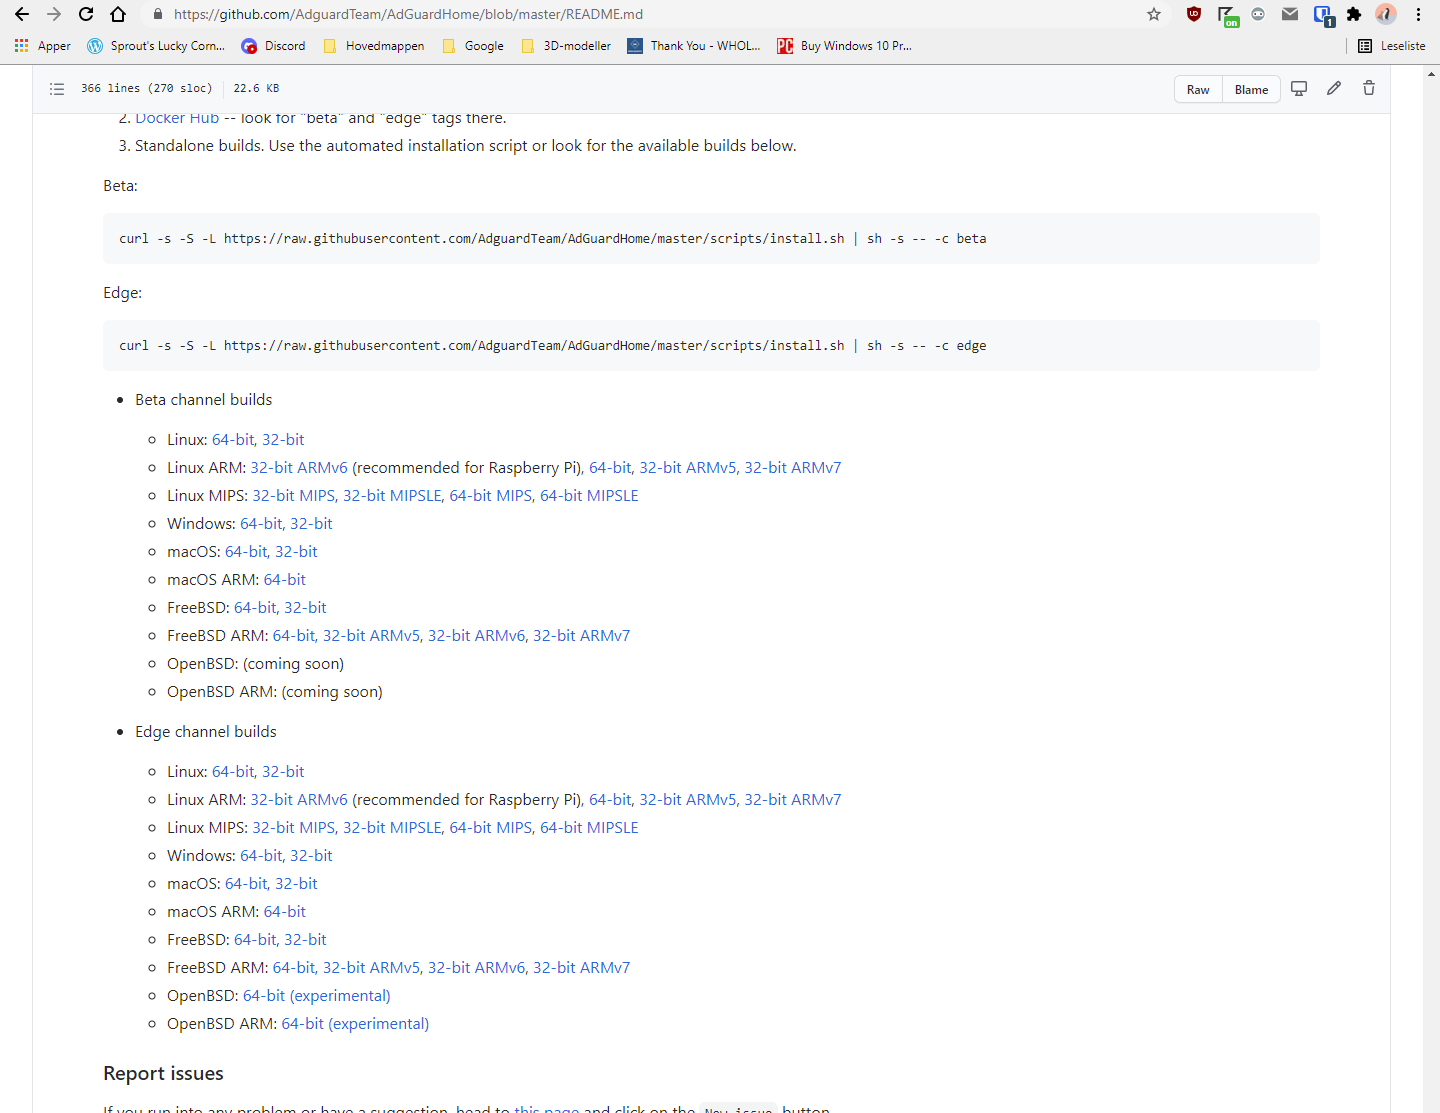
Task: Toggle the Leseliste reading list panel
Action: coord(1392,46)
